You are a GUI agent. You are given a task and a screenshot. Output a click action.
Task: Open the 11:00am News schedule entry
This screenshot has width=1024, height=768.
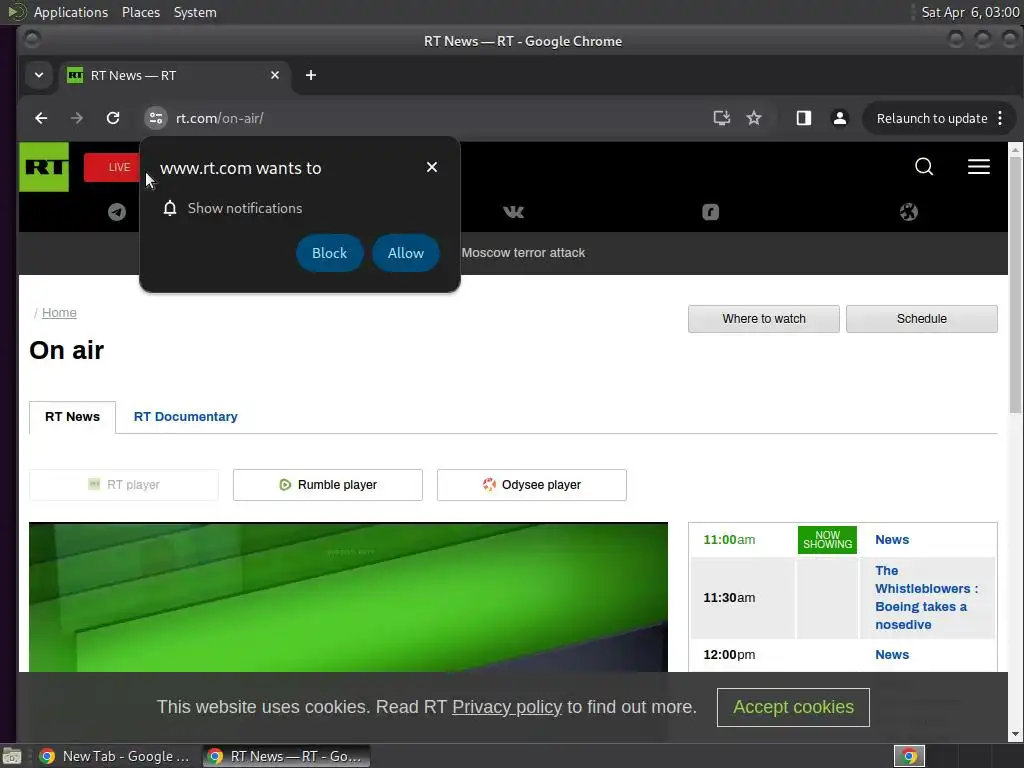pyautogui.click(x=891, y=539)
